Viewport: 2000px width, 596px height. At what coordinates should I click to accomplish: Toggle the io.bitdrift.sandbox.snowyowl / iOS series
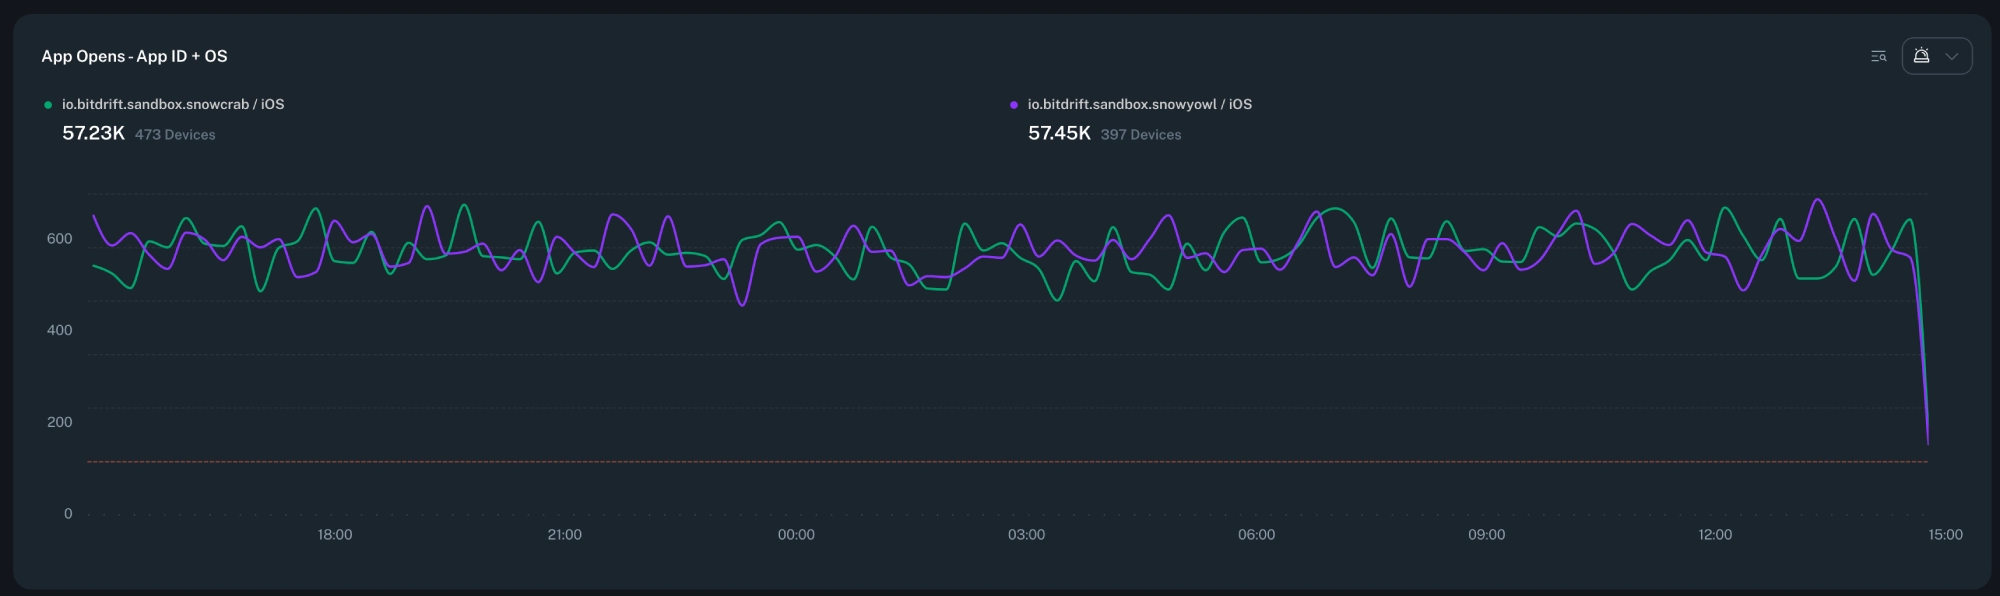click(1139, 104)
